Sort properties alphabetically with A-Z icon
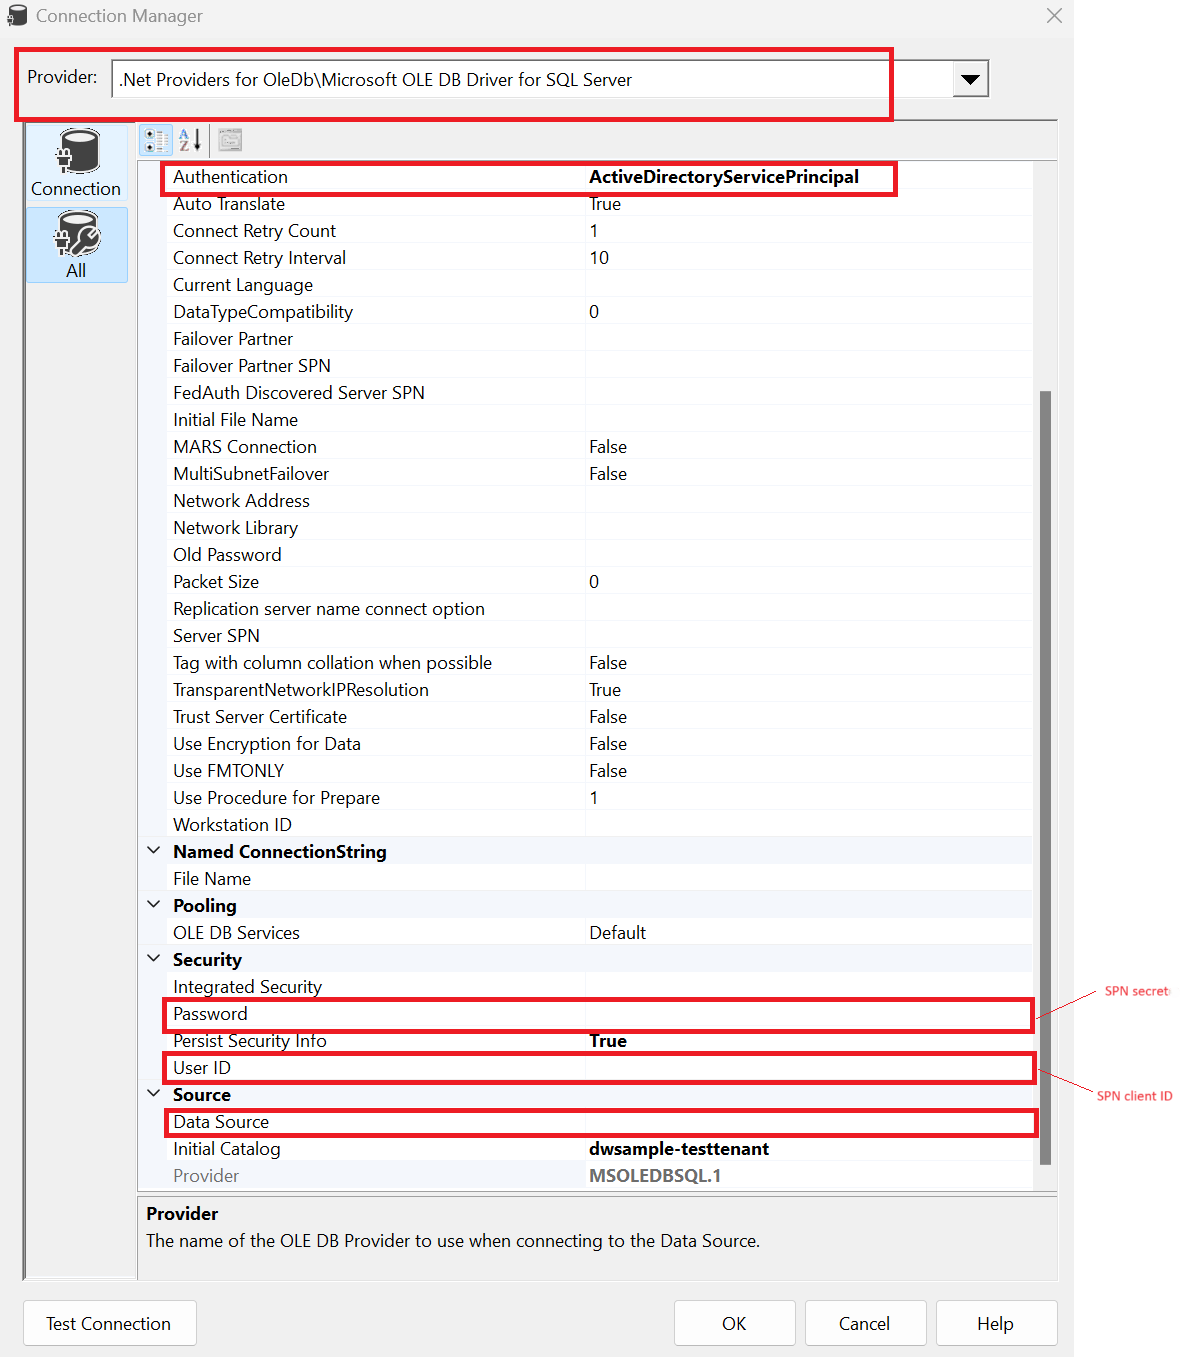This screenshot has width=1194, height=1357. click(x=190, y=140)
